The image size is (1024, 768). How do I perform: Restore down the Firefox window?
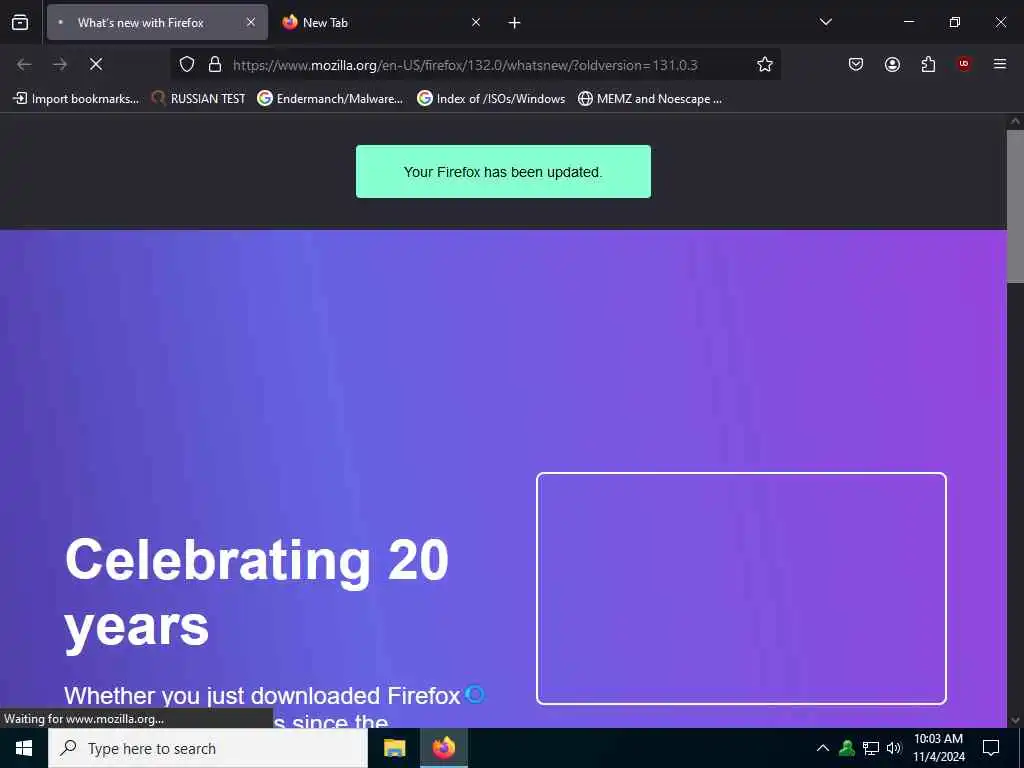click(955, 22)
